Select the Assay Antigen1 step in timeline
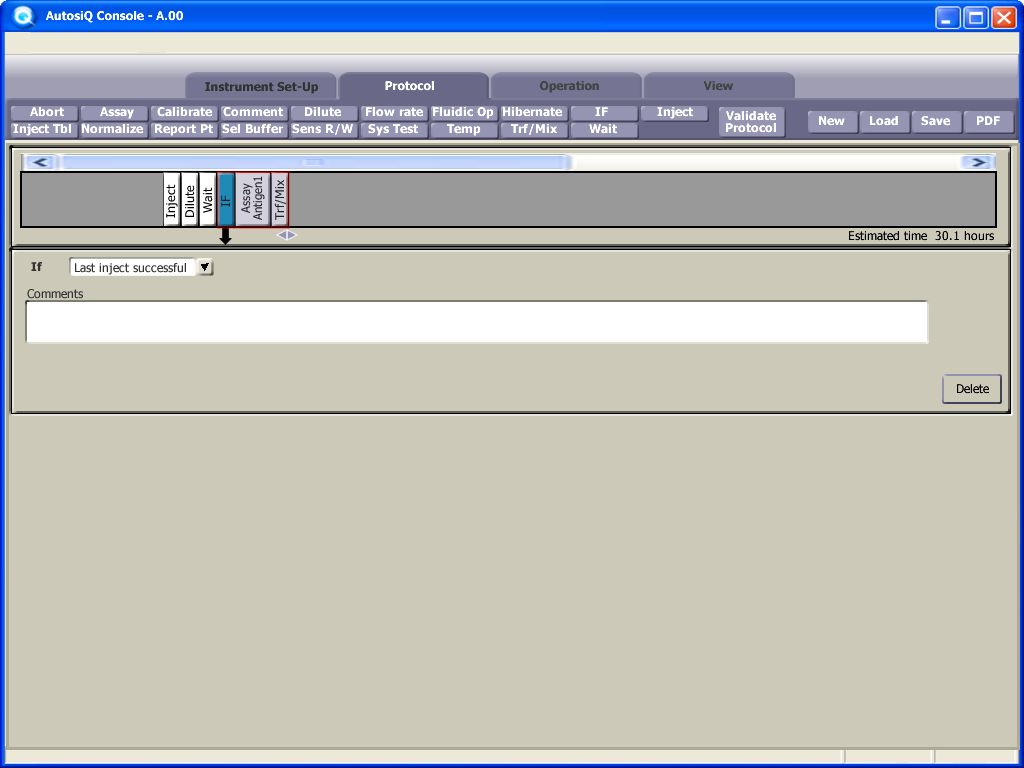1024x768 pixels. [x=253, y=200]
